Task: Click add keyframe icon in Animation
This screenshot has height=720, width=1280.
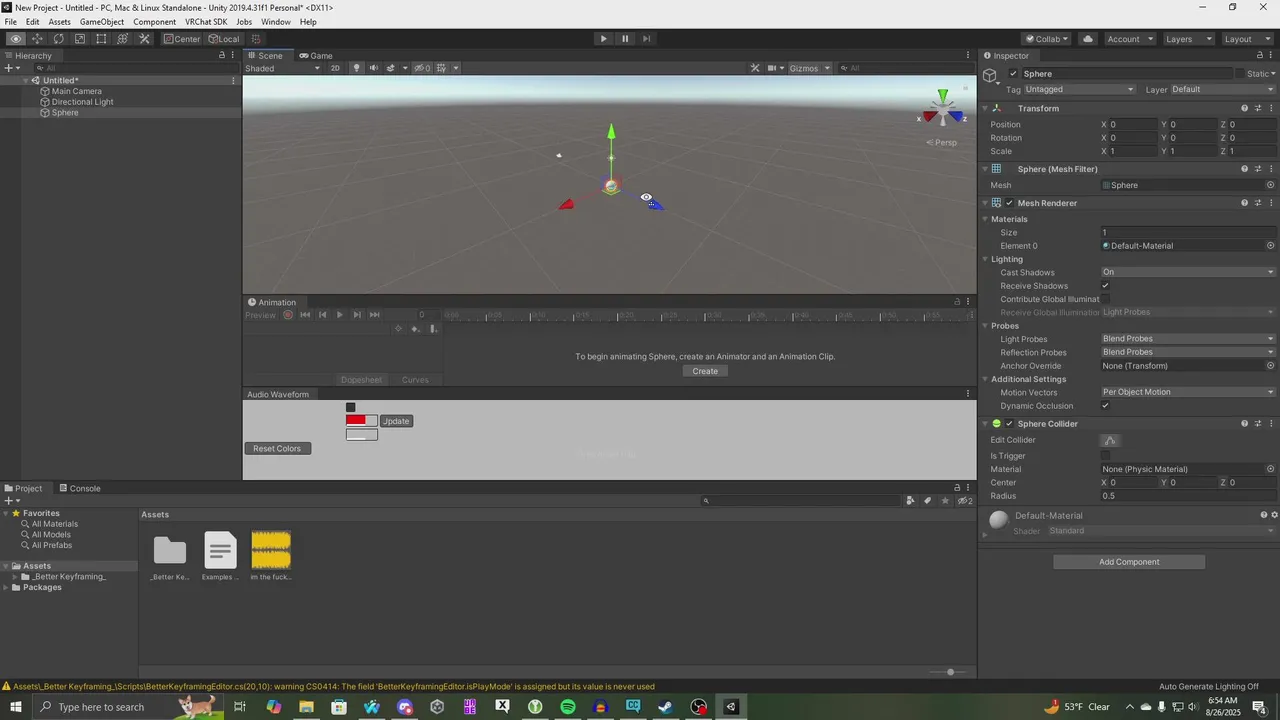Action: (415, 329)
